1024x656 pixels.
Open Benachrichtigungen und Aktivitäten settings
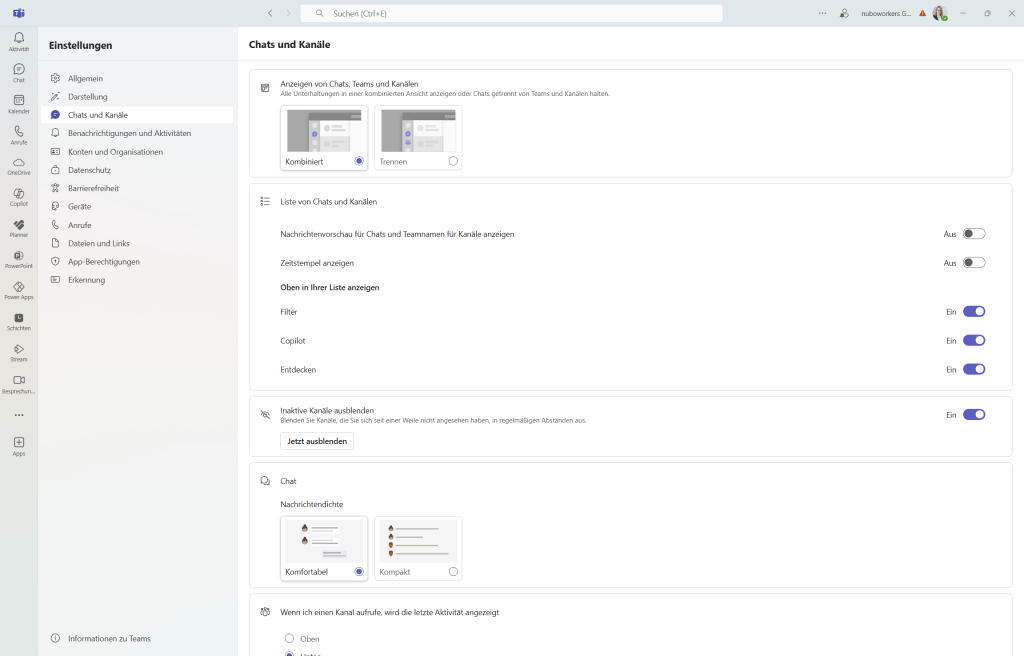pyautogui.click(x=136, y=133)
